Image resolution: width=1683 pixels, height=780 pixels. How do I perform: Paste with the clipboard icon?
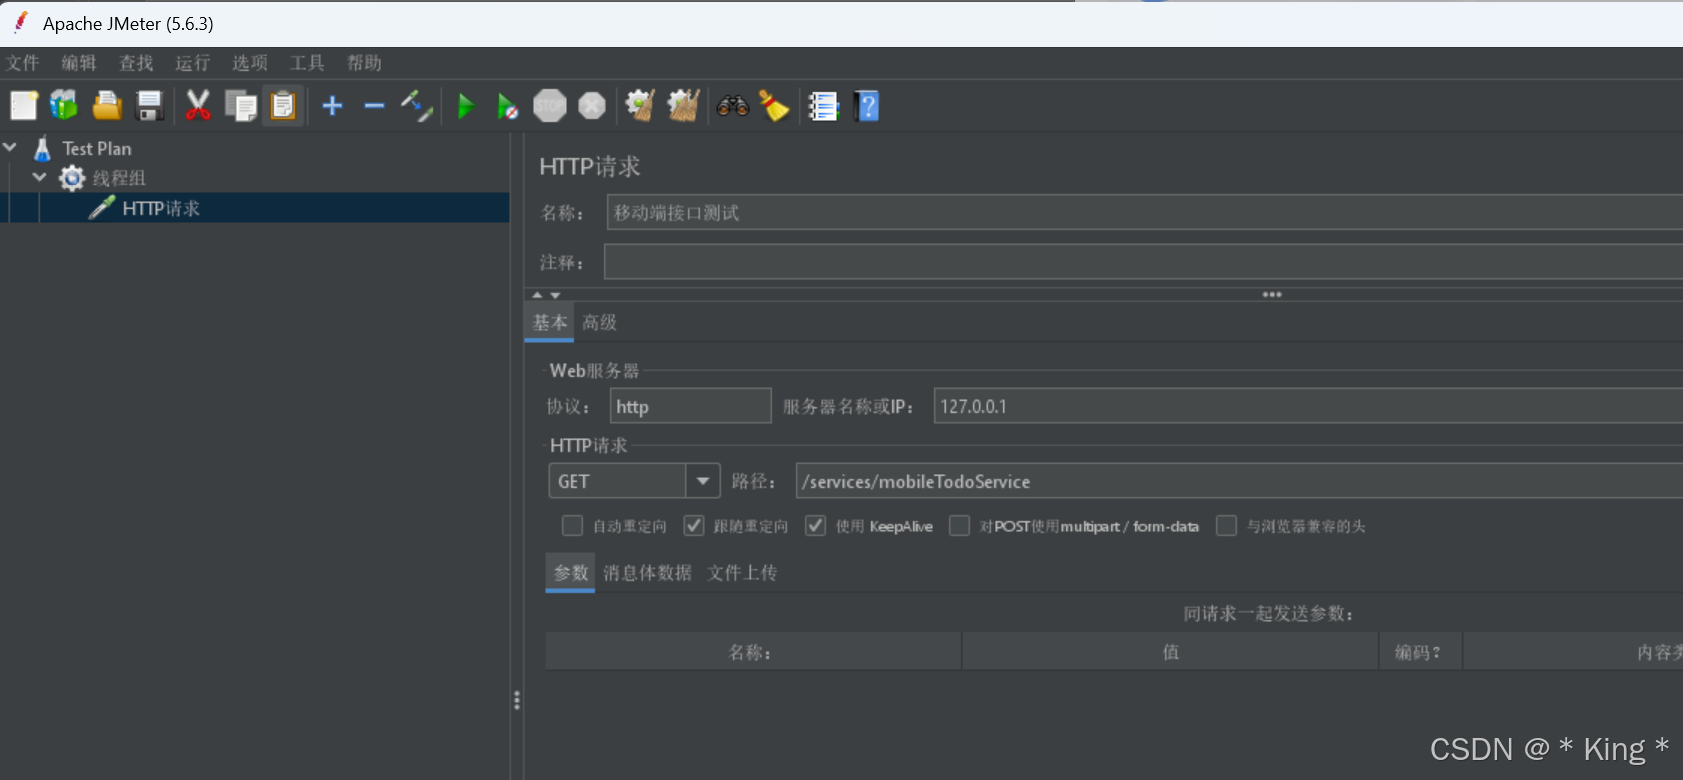[x=284, y=105]
